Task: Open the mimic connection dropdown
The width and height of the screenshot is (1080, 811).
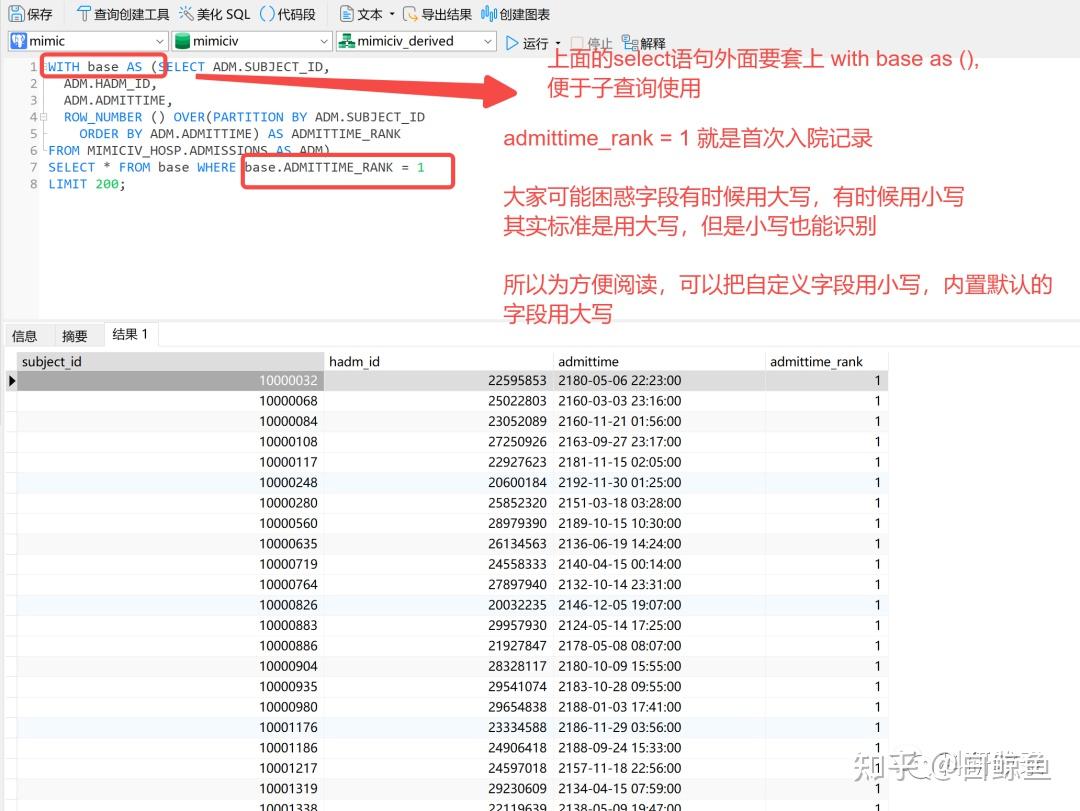Action: coord(160,42)
